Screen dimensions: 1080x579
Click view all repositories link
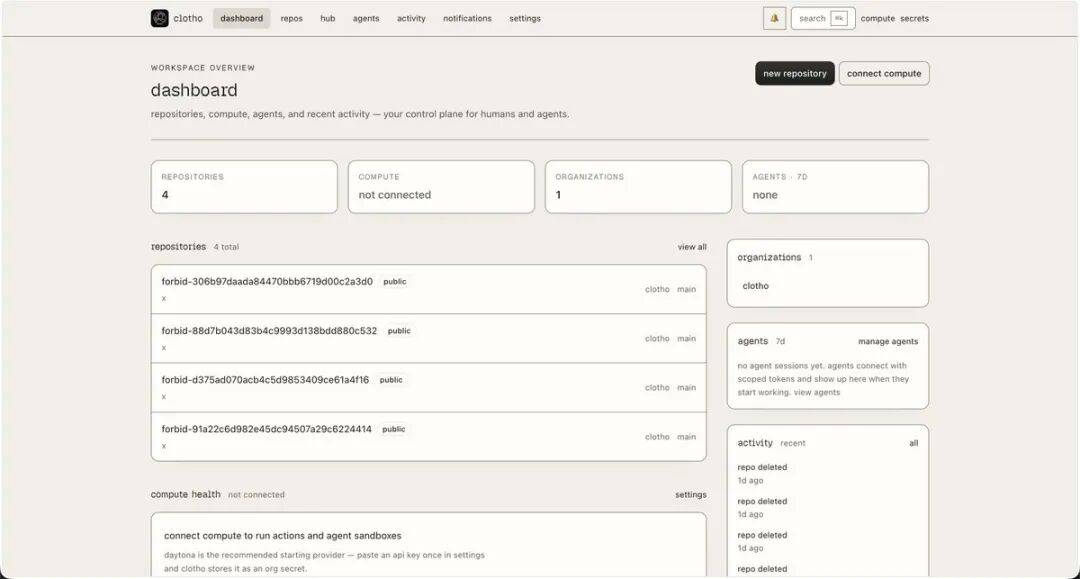tap(692, 247)
